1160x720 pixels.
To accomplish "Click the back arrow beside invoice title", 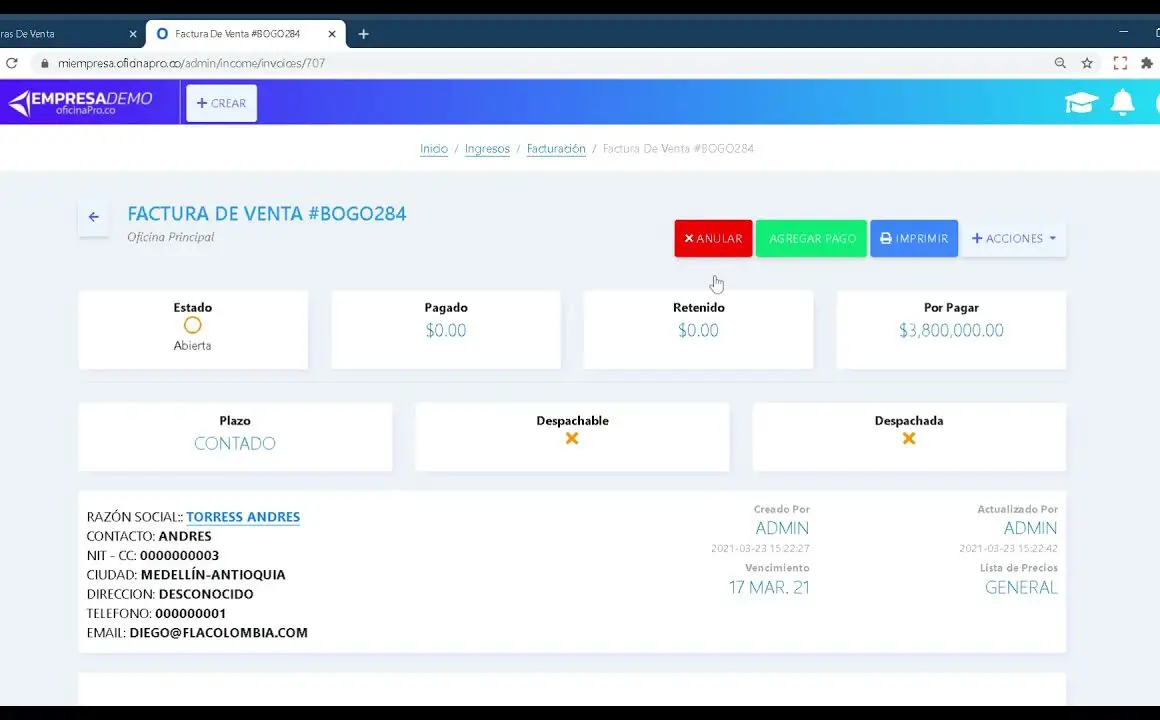I will 93,217.
